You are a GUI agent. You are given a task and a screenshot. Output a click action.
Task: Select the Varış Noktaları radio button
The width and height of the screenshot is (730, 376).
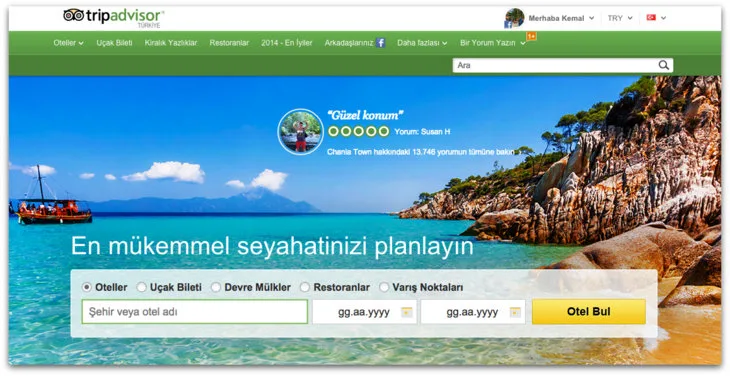tap(384, 287)
